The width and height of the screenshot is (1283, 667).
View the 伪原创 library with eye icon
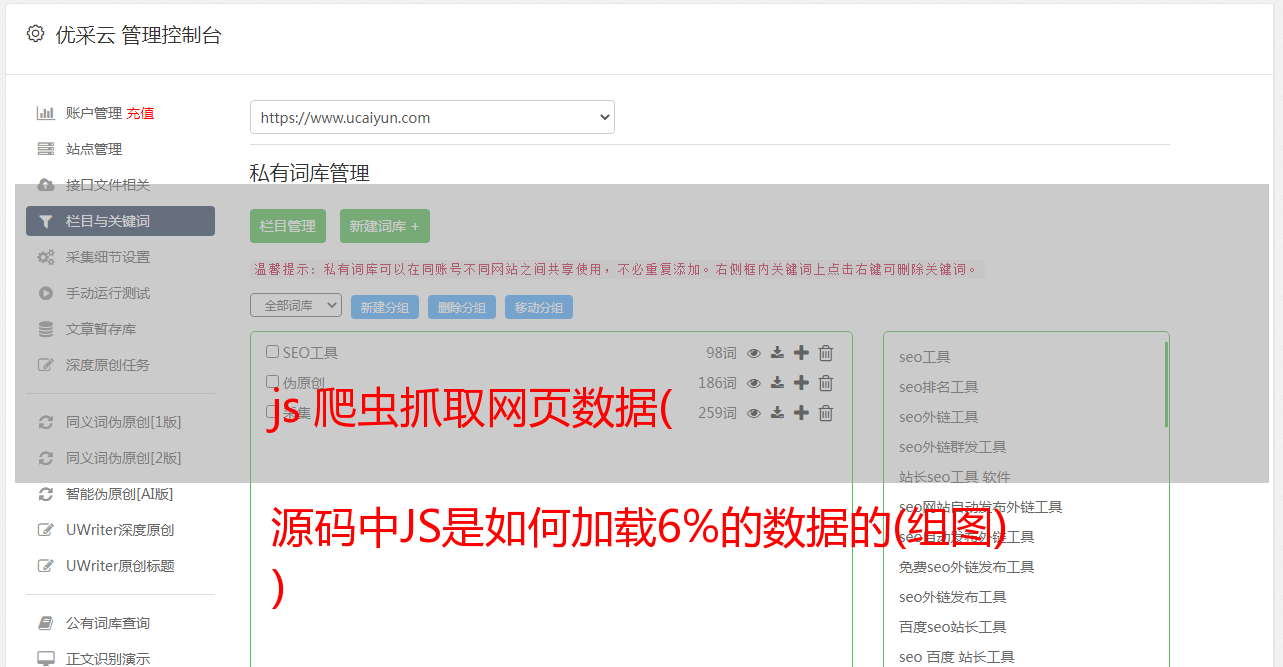click(x=754, y=383)
